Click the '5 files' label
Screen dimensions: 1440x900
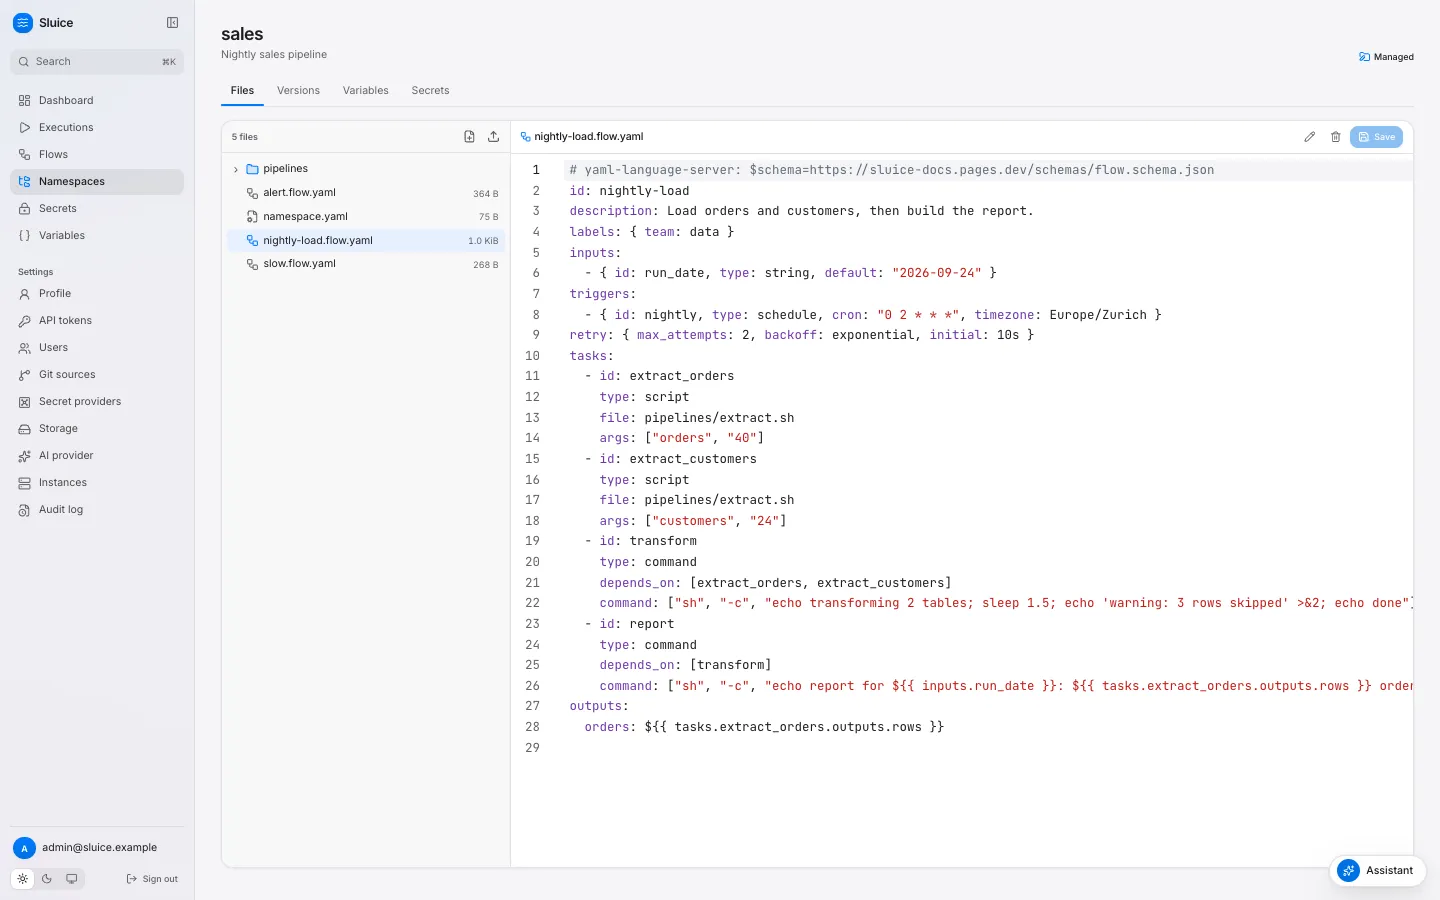click(245, 137)
